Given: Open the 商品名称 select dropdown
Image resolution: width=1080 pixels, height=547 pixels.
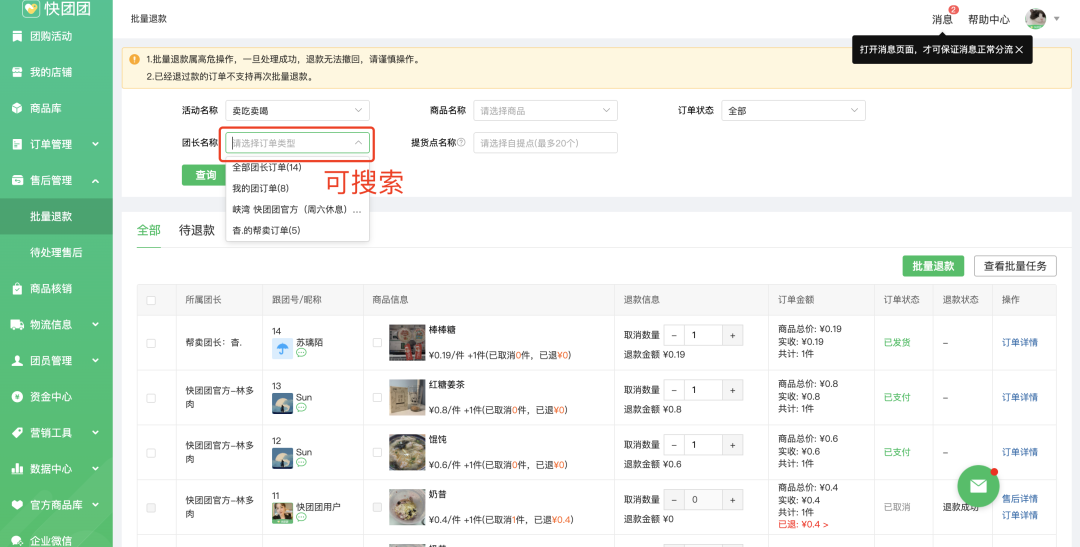Looking at the screenshot, I should [545, 111].
